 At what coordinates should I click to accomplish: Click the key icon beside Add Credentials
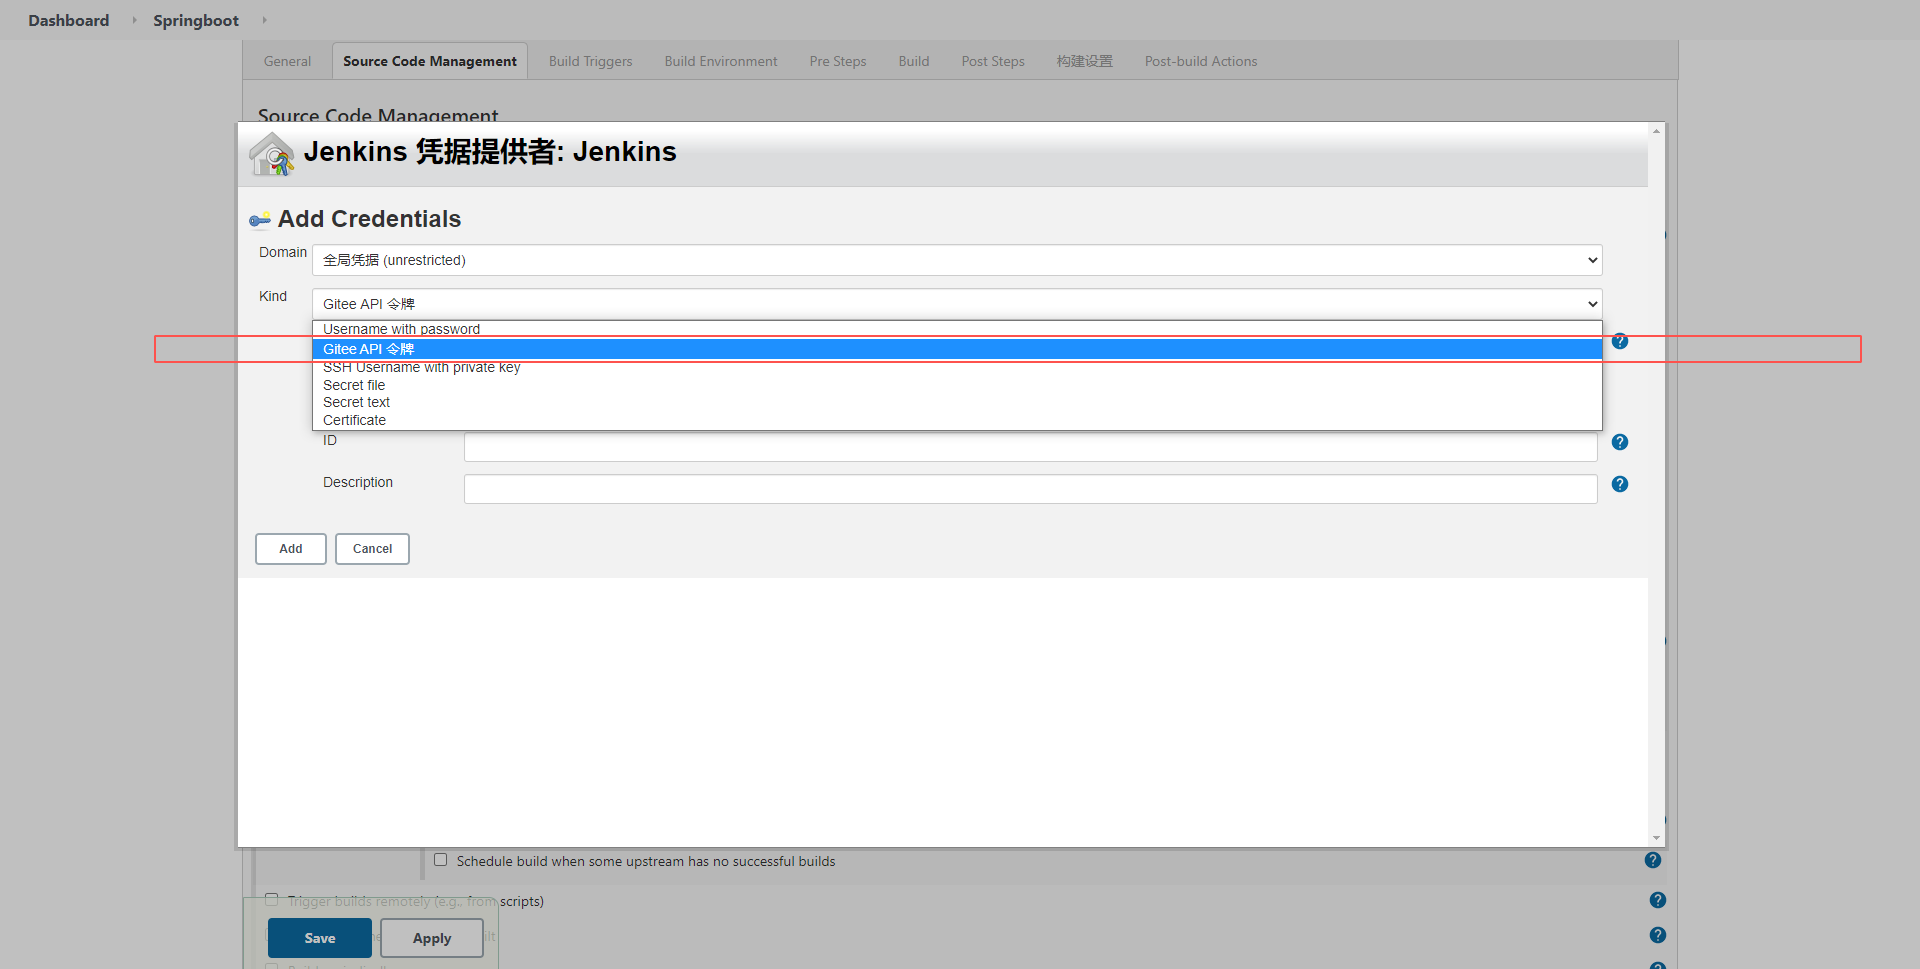pyautogui.click(x=260, y=220)
